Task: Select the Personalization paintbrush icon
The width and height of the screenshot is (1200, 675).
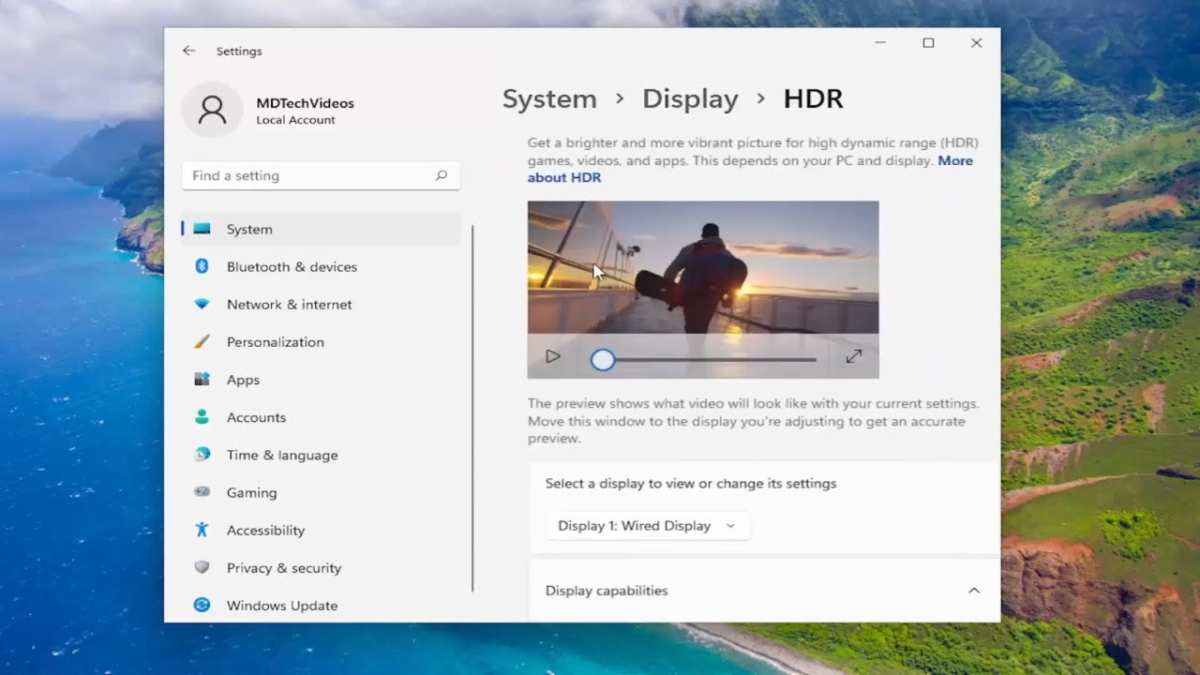Action: (202, 342)
